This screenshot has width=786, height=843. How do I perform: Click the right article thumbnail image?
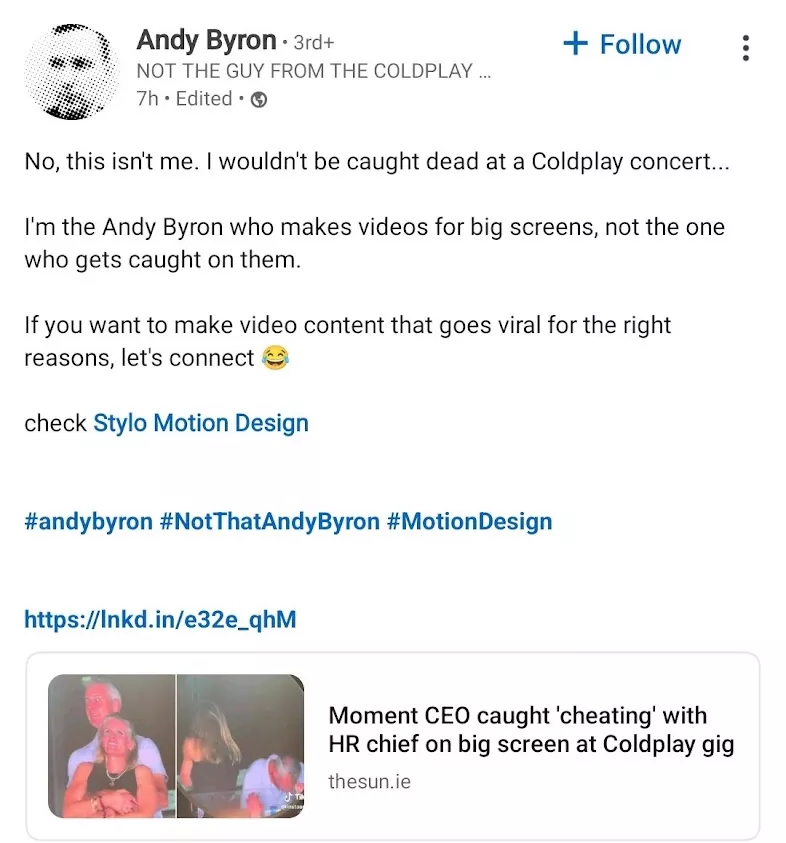tap(240, 746)
